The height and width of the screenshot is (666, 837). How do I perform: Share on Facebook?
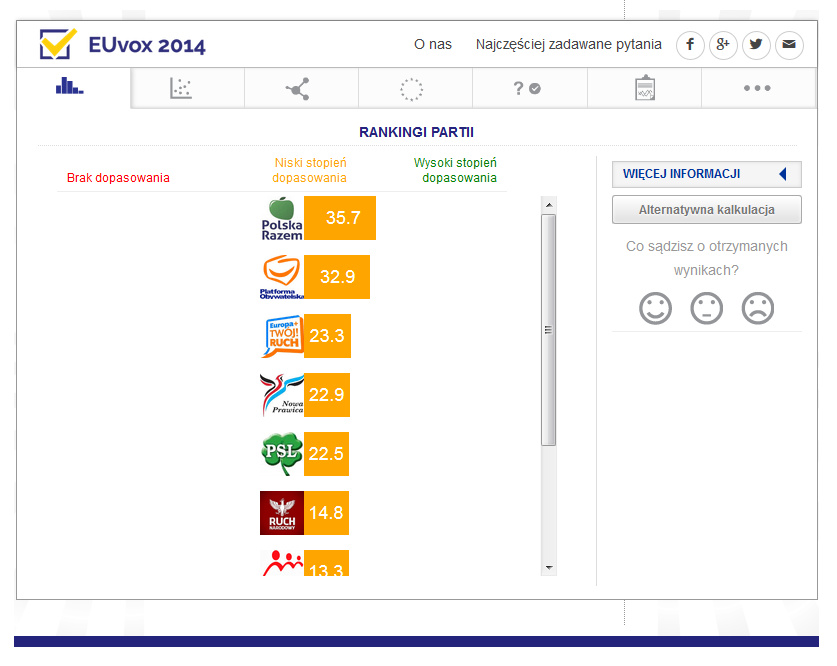tap(690, 44)
